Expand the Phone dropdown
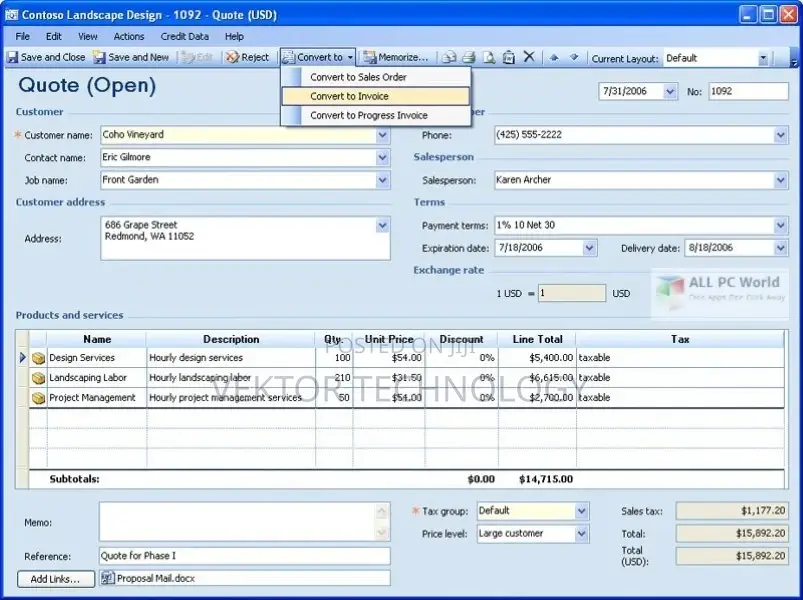 click(780, 135)
